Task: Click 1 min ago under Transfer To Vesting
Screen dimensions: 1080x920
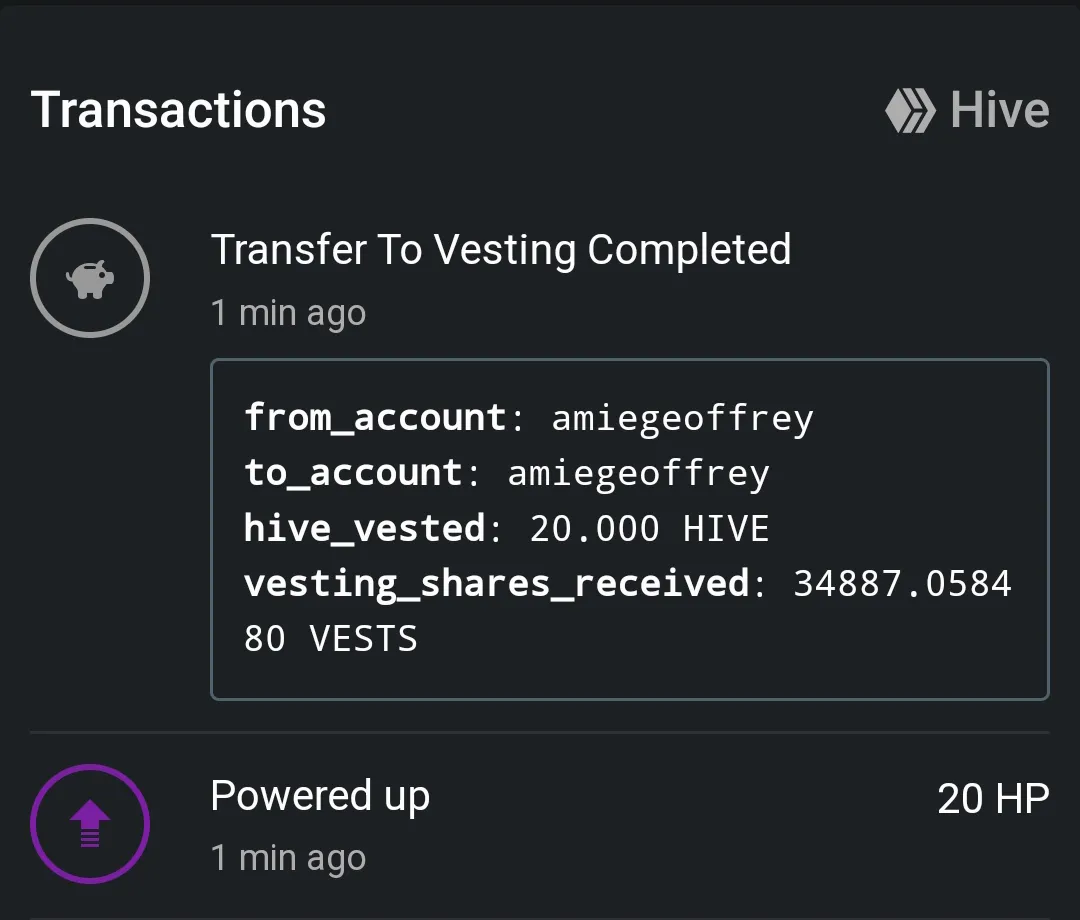Action: pyautogui.click(x=288, y=313)
